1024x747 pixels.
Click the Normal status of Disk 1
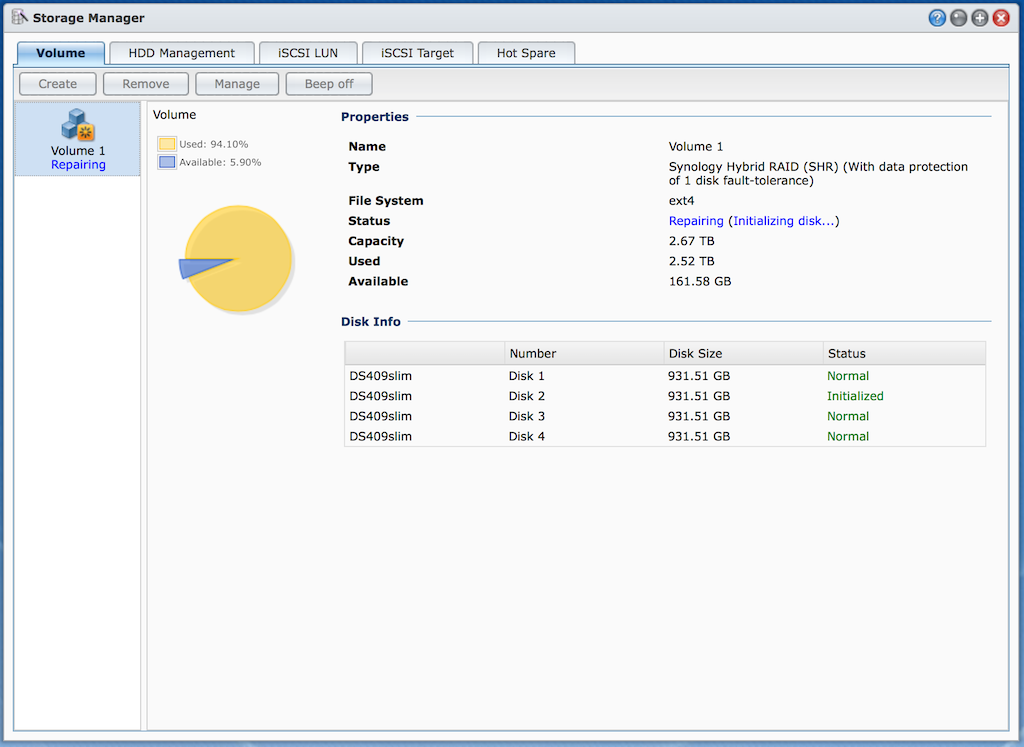click(848, 375)
